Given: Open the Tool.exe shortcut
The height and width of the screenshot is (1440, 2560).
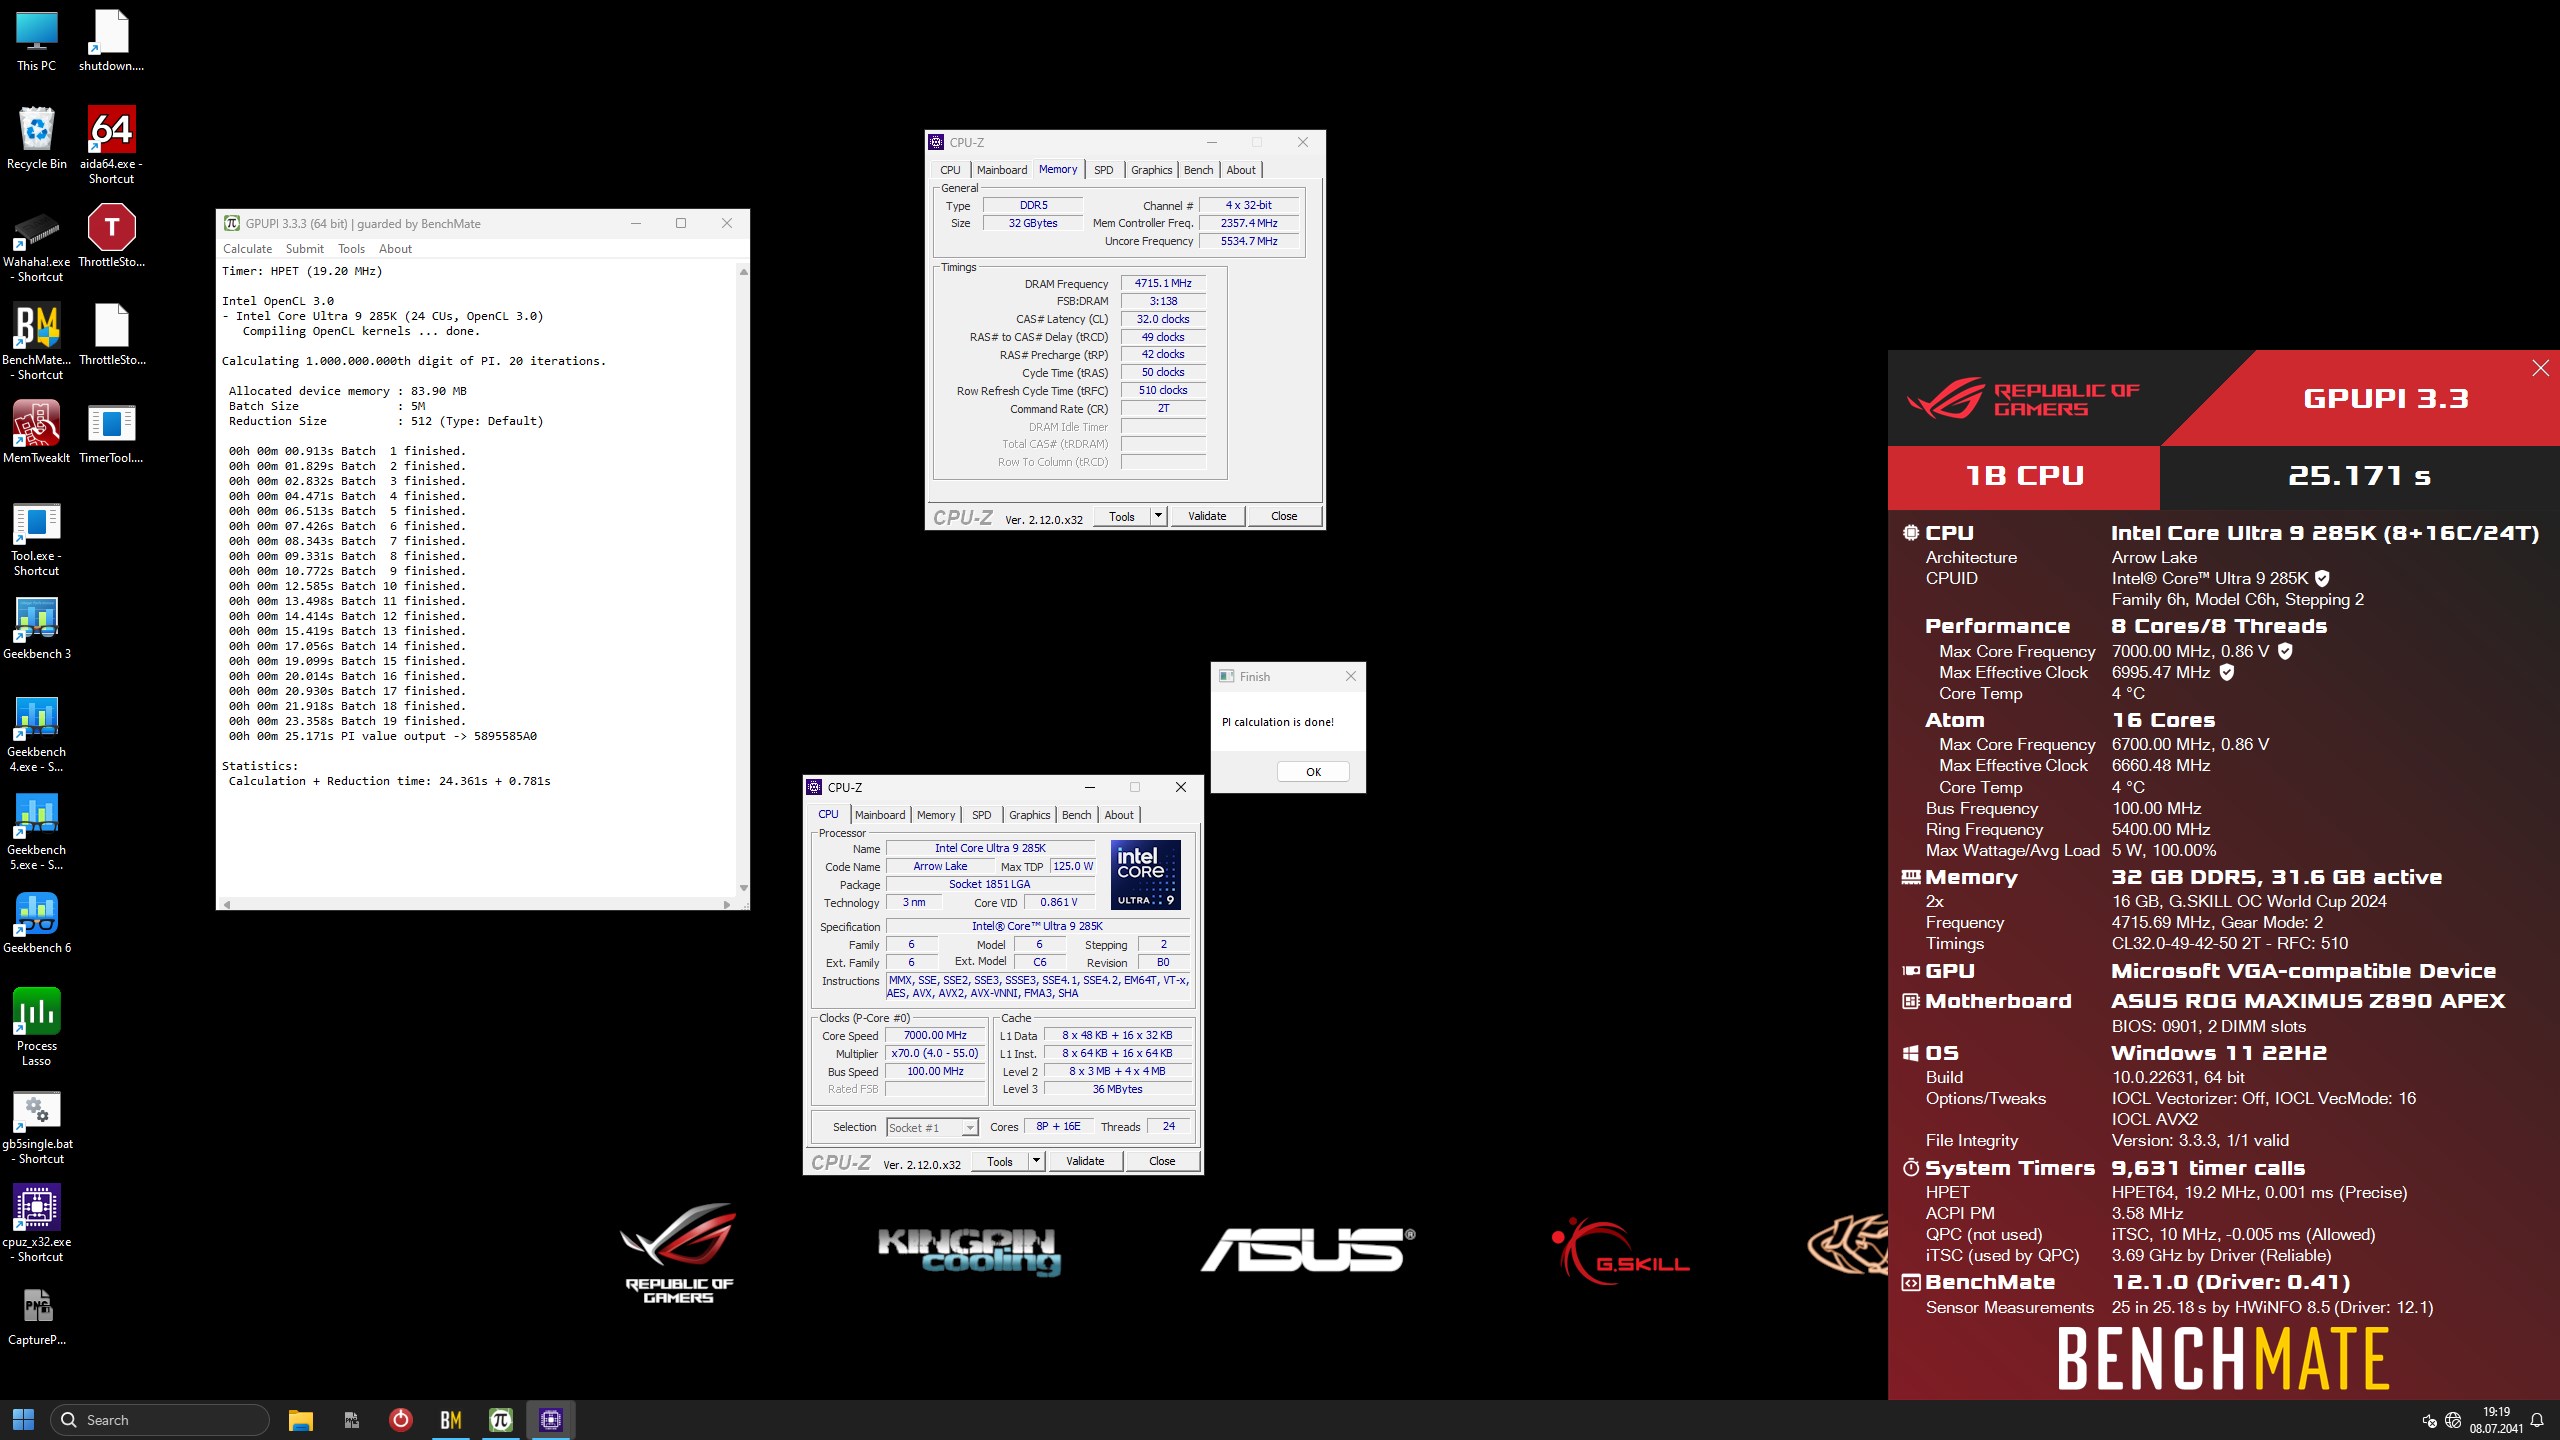Looking at the screenshot, I should click(37, 540).
